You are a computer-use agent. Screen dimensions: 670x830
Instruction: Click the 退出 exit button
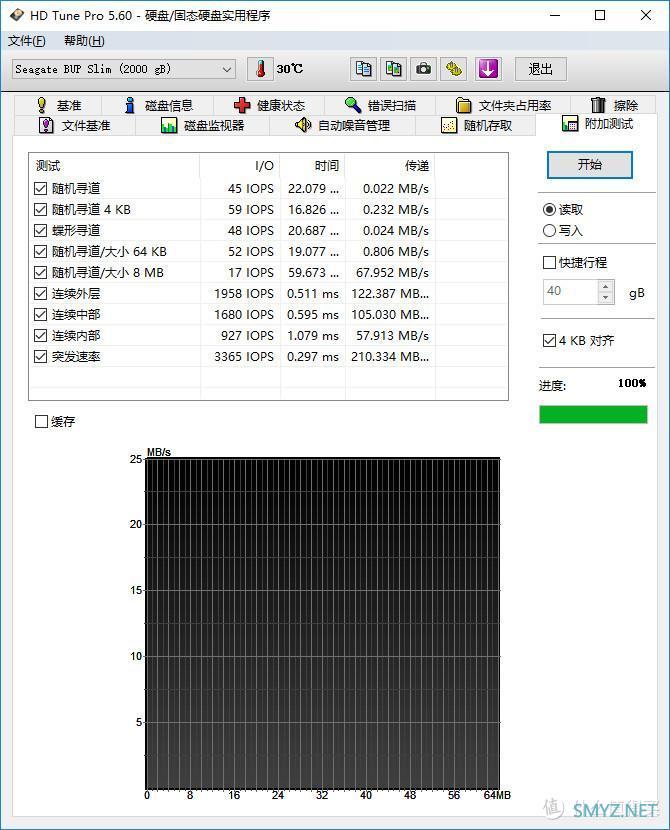point(540,69)
